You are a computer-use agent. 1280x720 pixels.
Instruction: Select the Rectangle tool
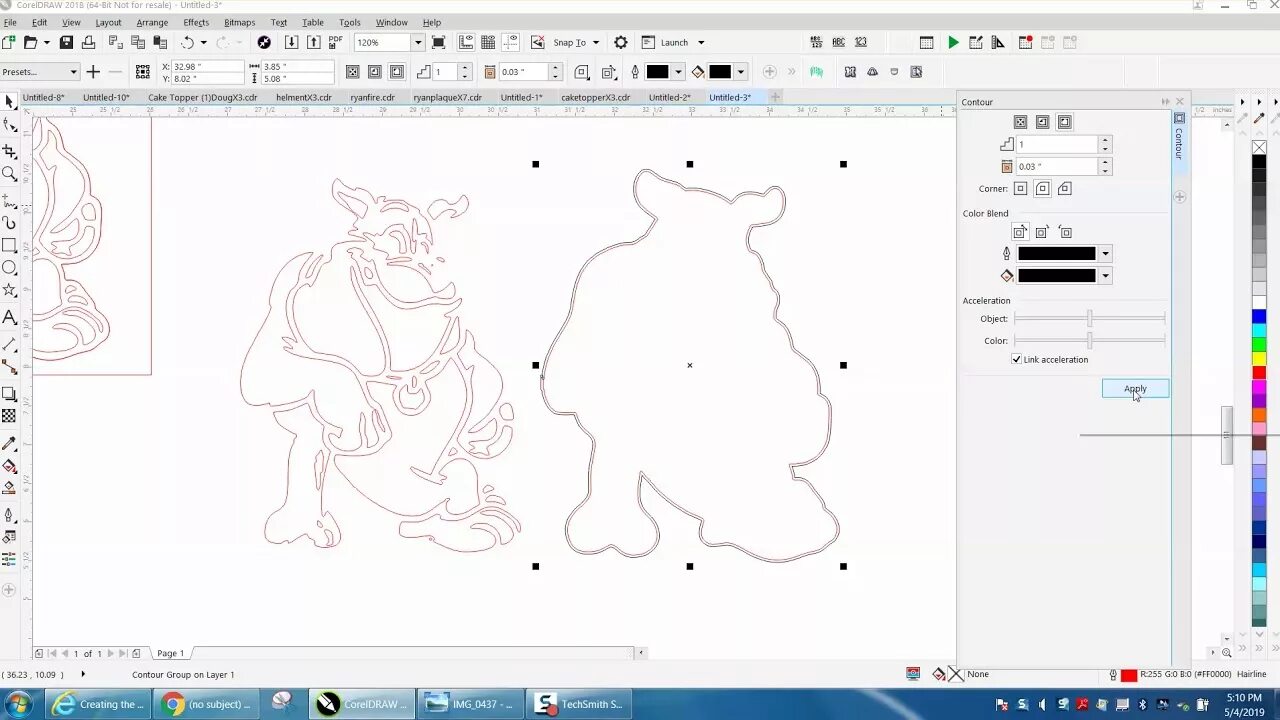point(9,245)
